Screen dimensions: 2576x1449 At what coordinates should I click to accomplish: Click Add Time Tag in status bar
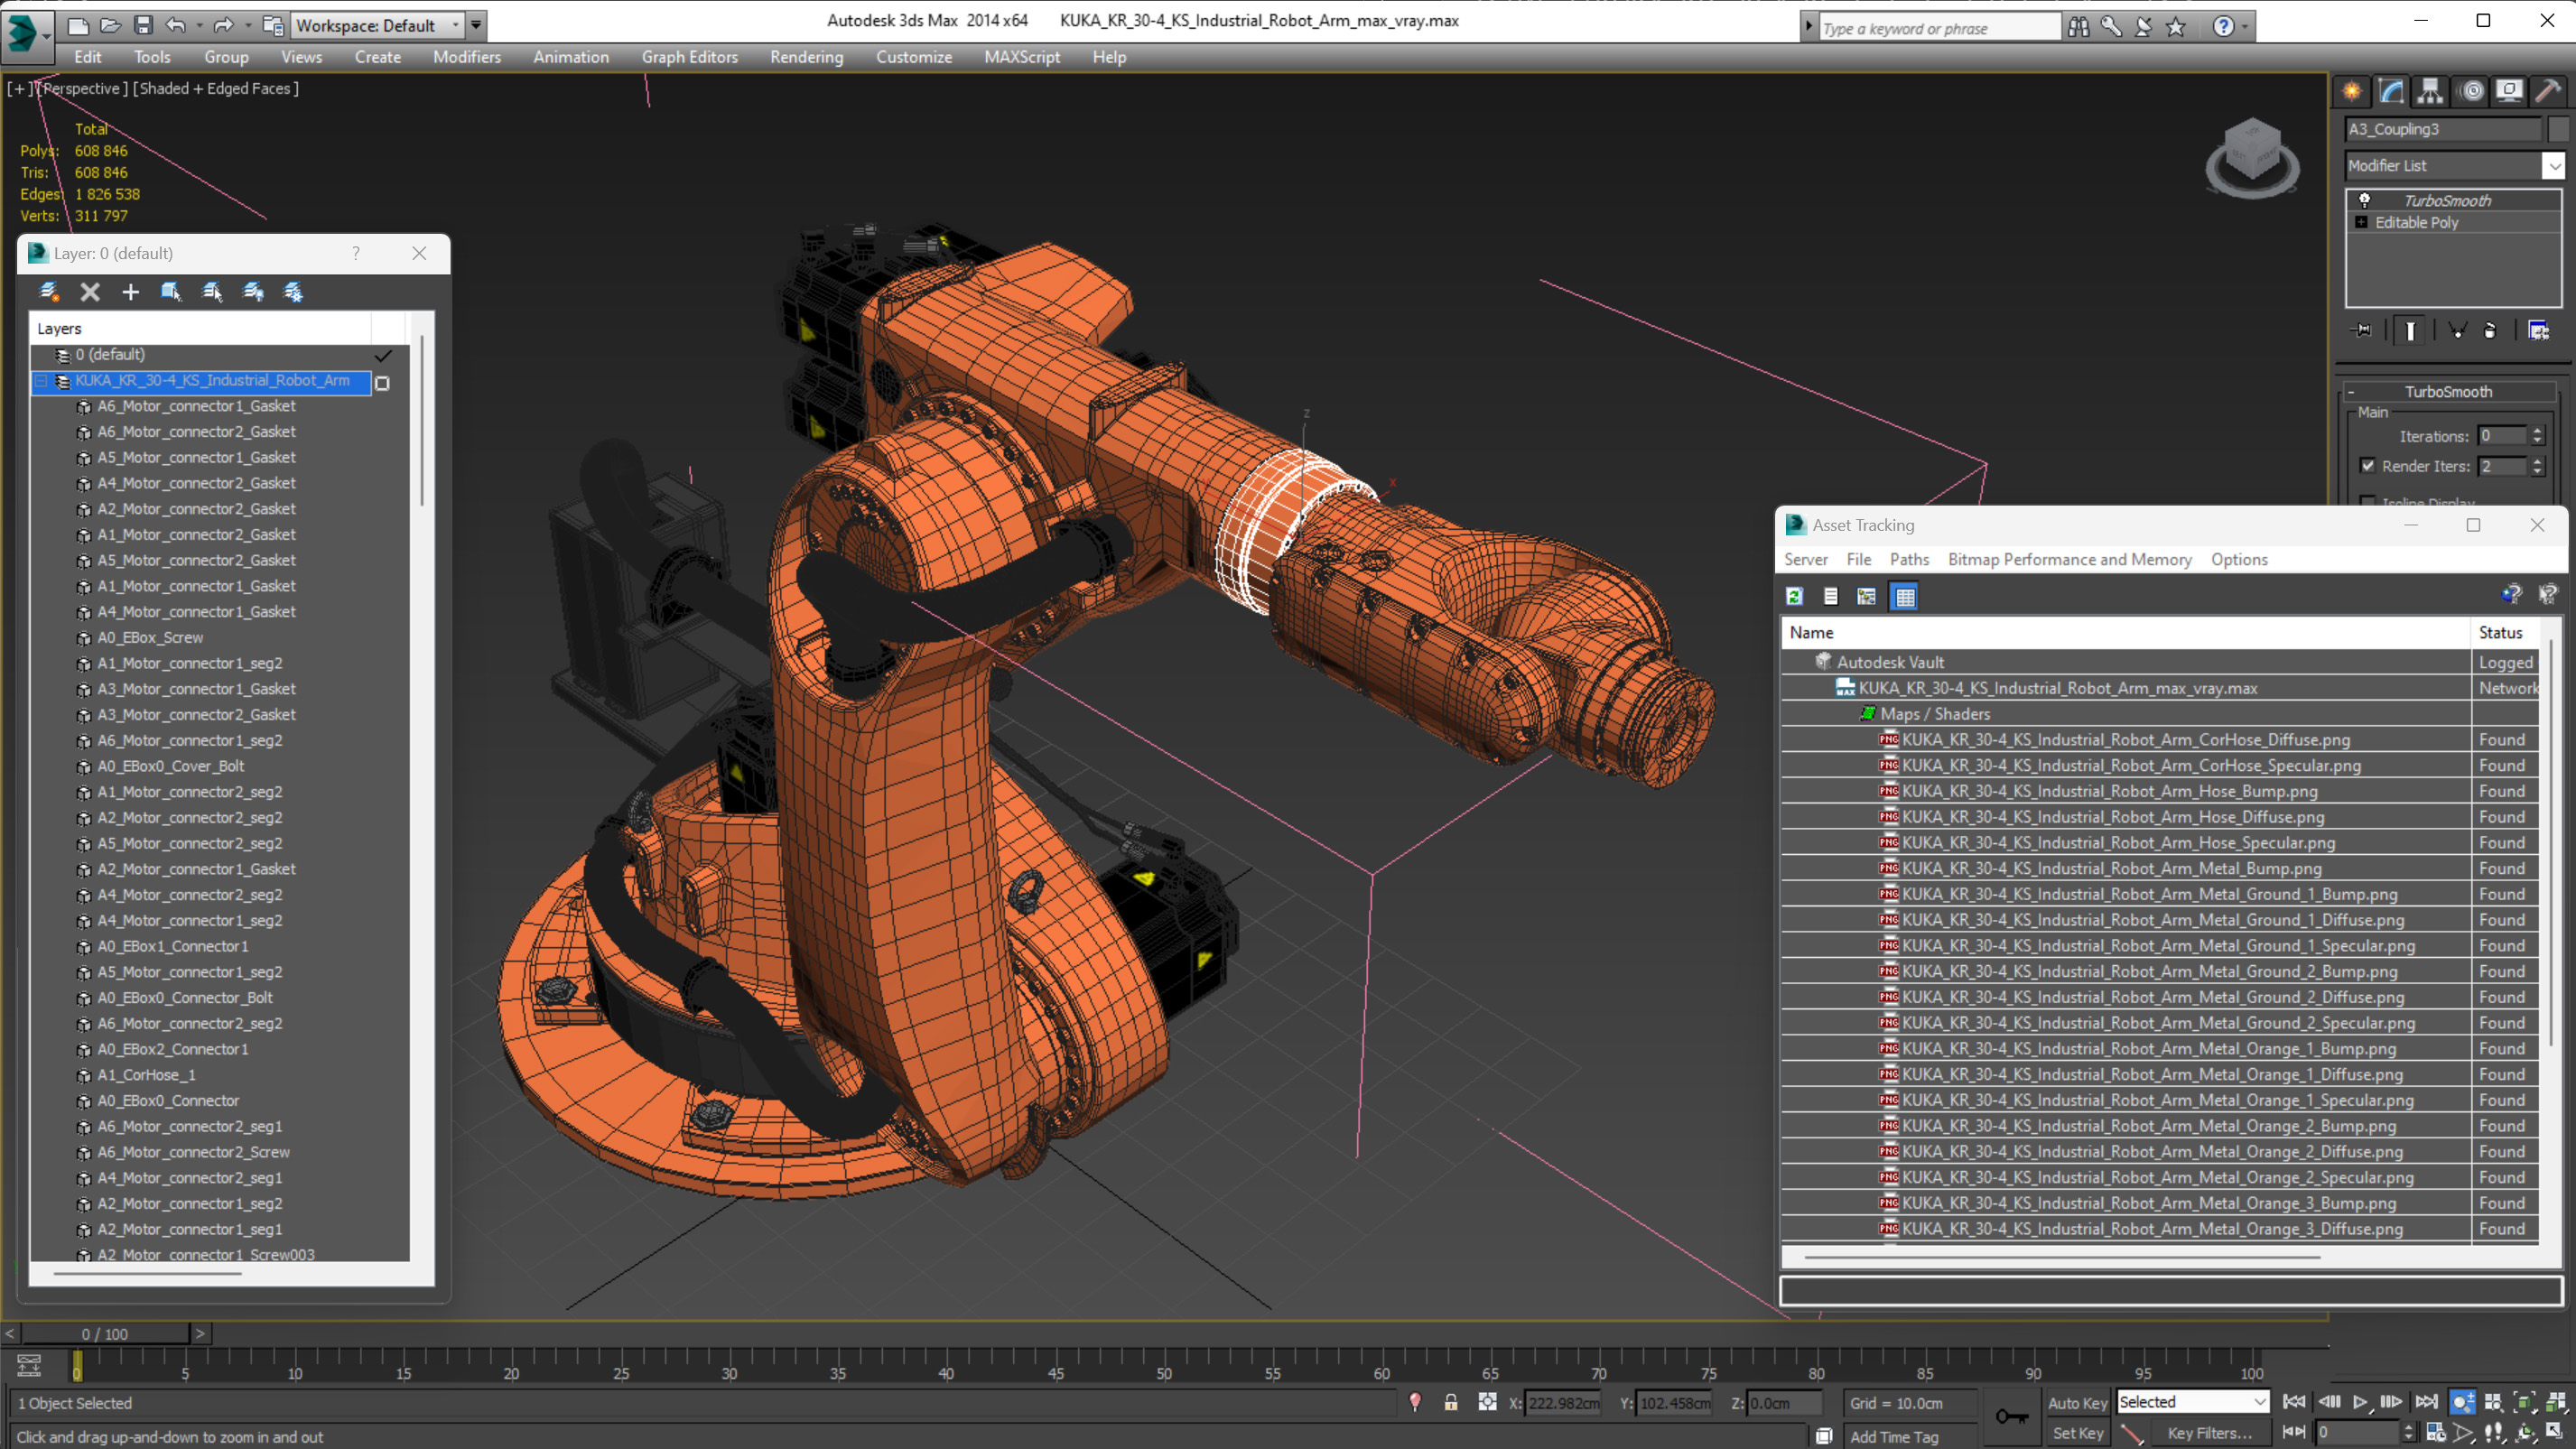coord(1893,1437)
